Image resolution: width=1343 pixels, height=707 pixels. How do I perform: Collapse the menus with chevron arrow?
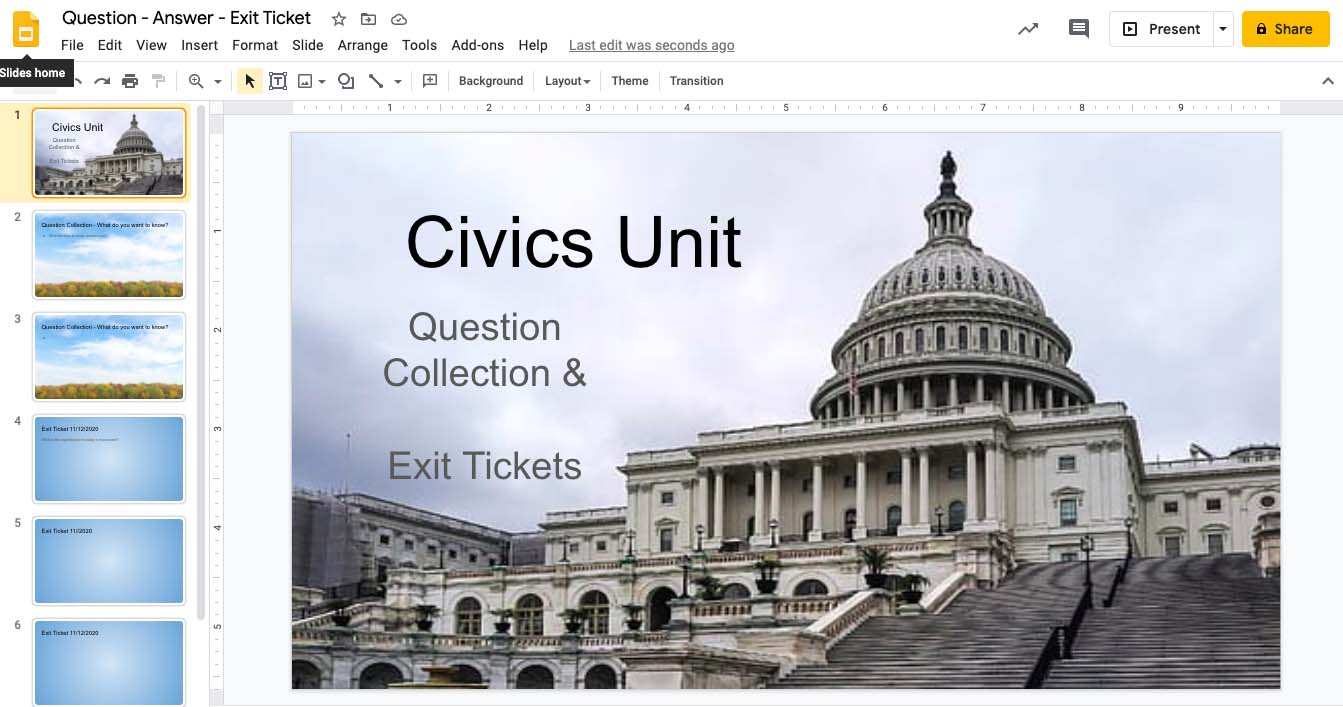coord(1328,81)
